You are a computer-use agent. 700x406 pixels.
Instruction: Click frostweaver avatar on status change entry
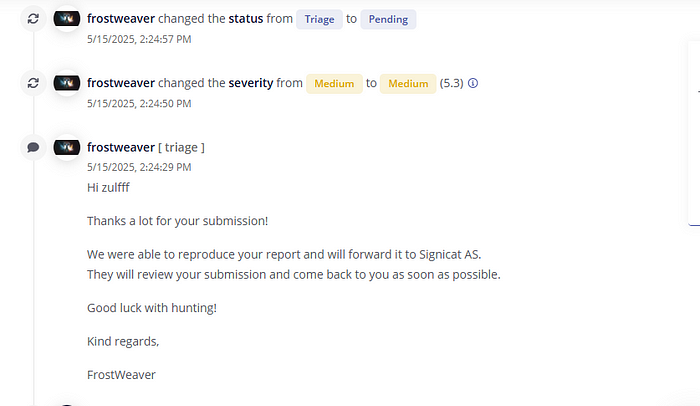click(x=67, y=19)
